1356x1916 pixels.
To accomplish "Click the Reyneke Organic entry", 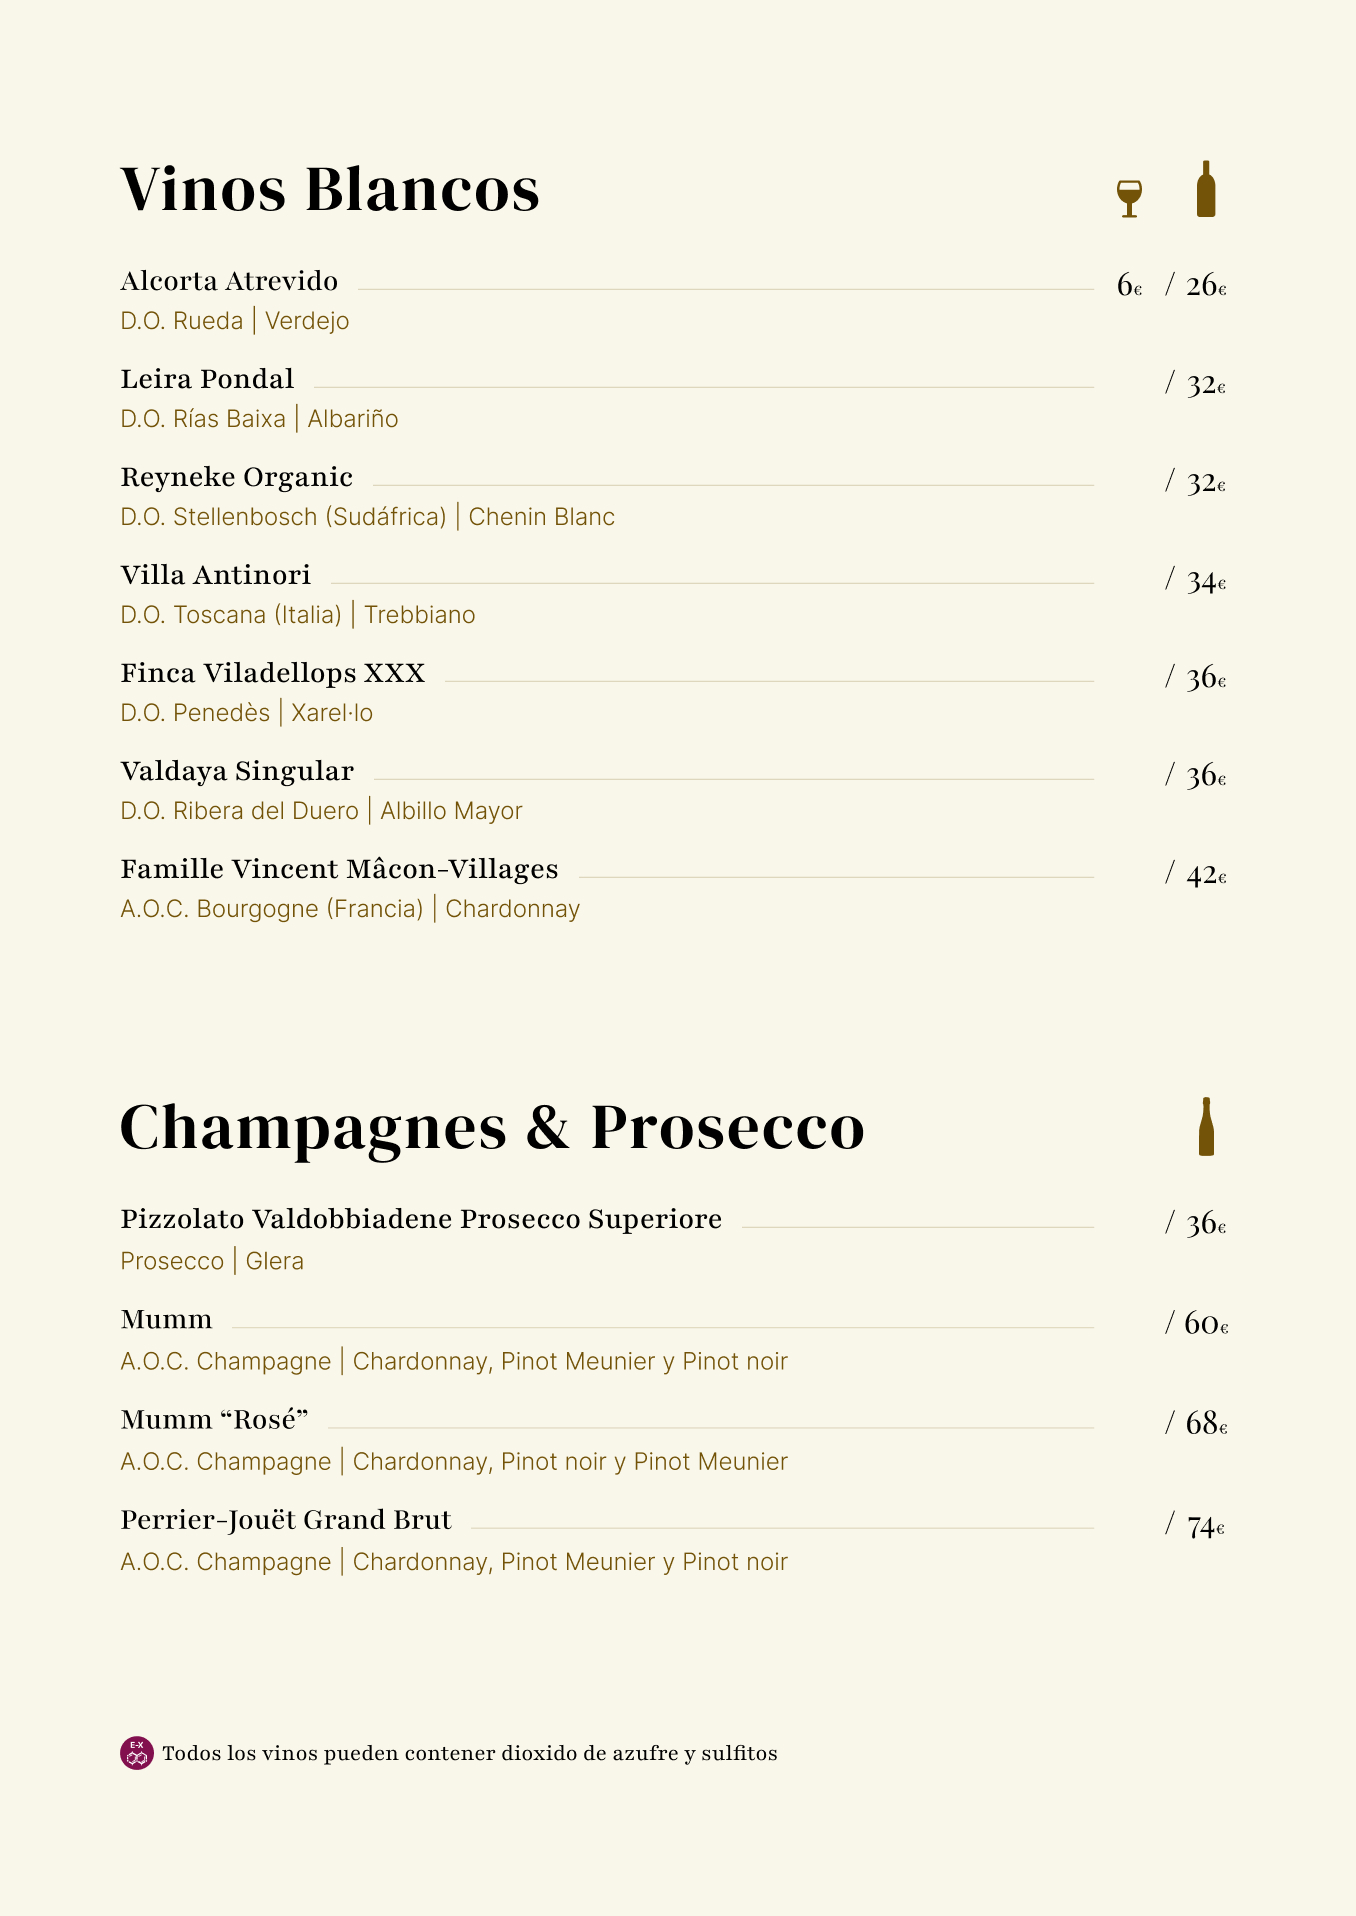I will (x=236, y=477).
